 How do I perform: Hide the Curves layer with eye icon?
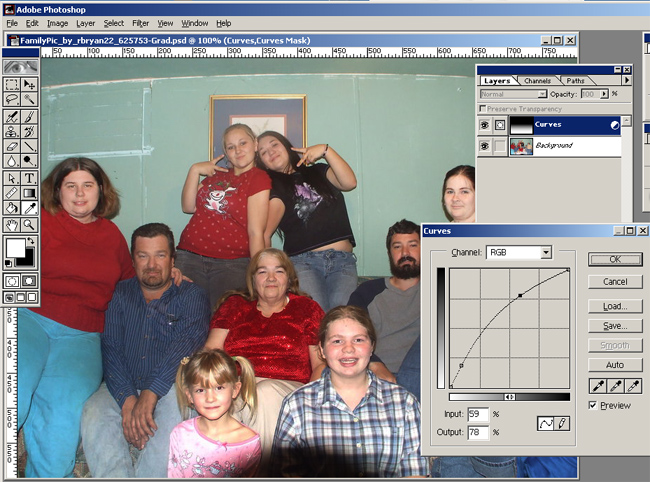tap(485, 126)
